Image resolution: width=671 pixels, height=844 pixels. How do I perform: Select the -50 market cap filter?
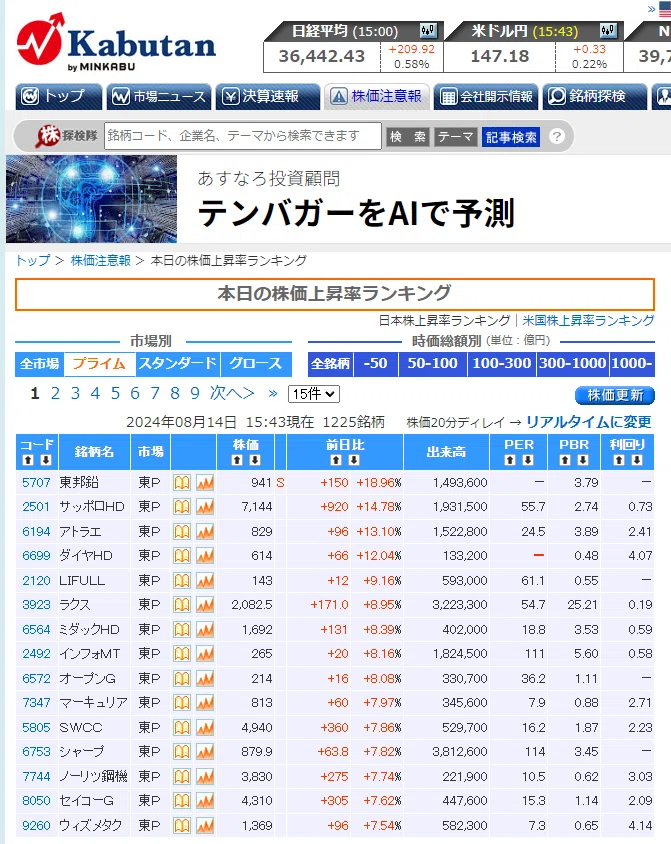(x=376, y=364)
